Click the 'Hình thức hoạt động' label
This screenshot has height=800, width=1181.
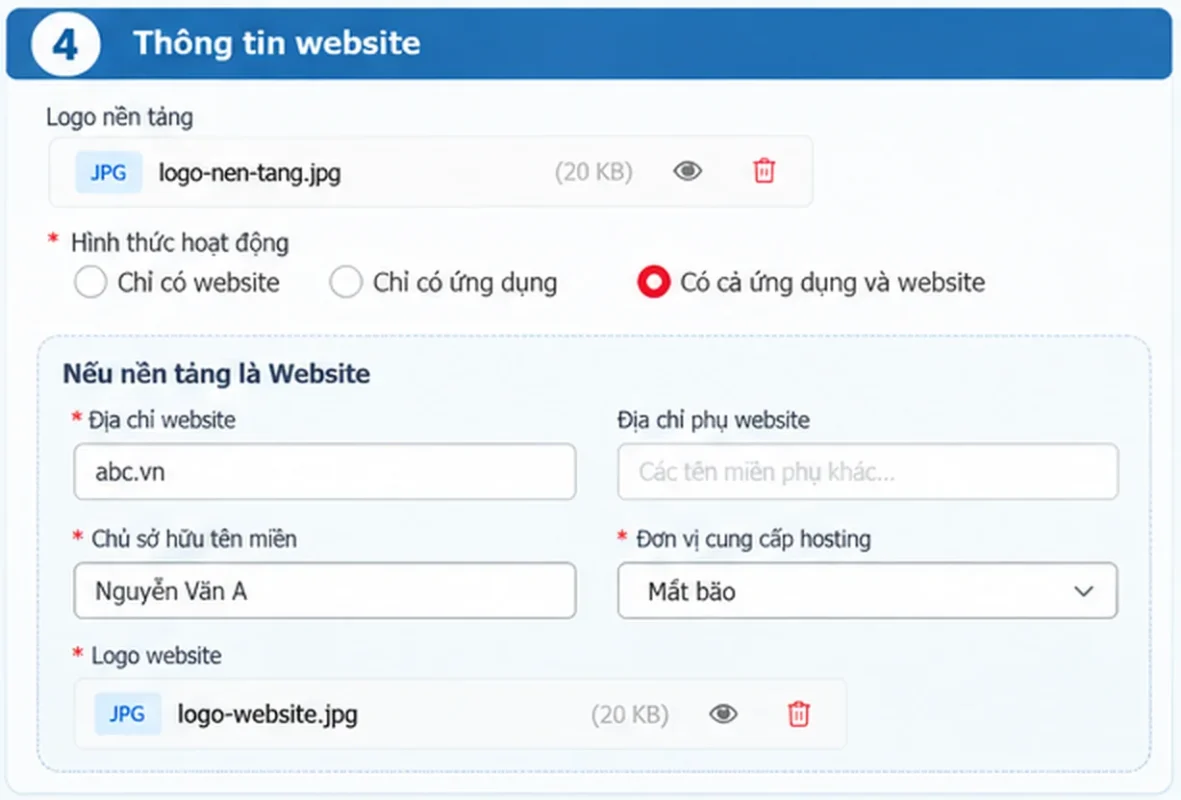179,243
